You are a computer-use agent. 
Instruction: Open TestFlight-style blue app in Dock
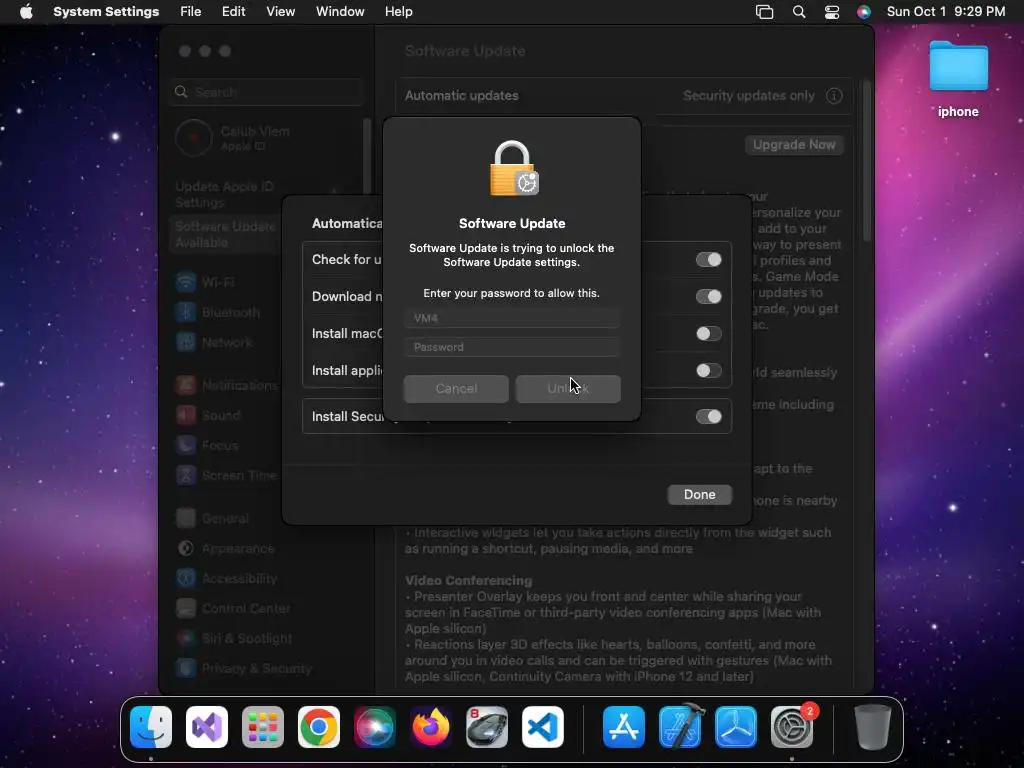[x=736, y=727]
